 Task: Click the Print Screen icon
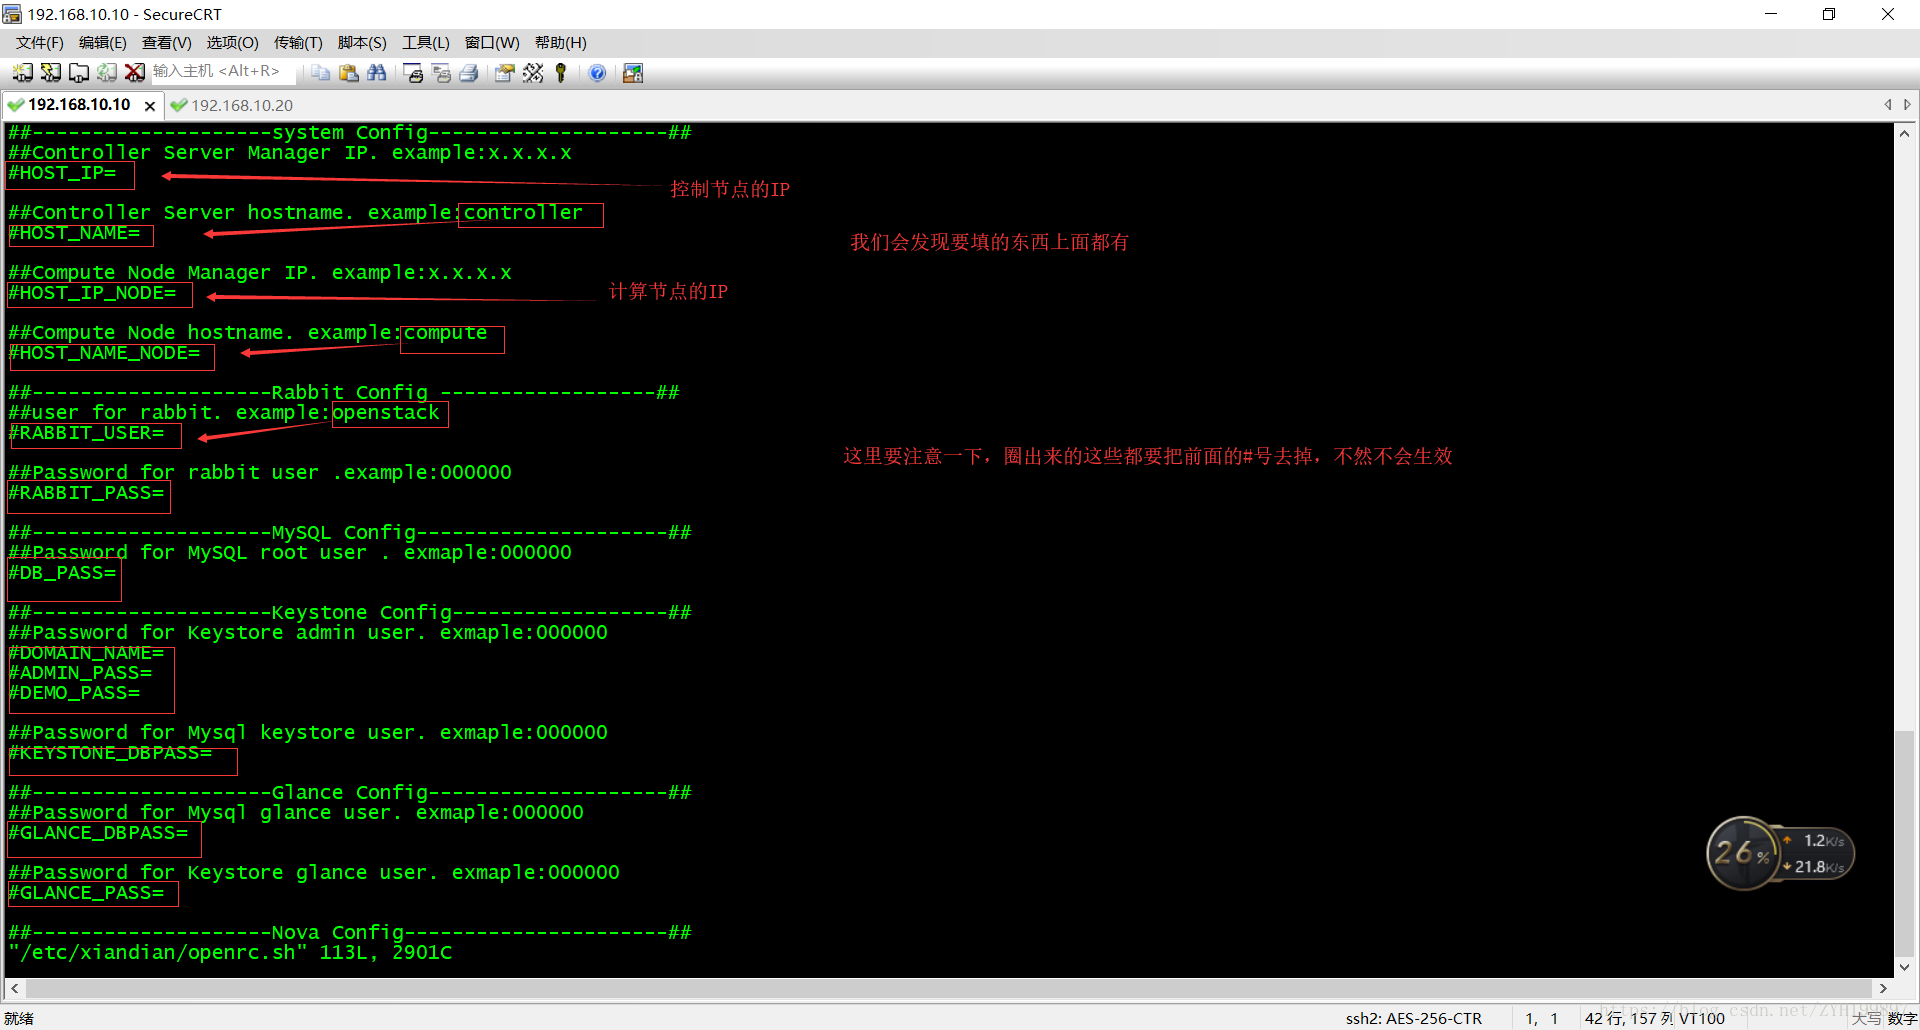coord(413,73)
